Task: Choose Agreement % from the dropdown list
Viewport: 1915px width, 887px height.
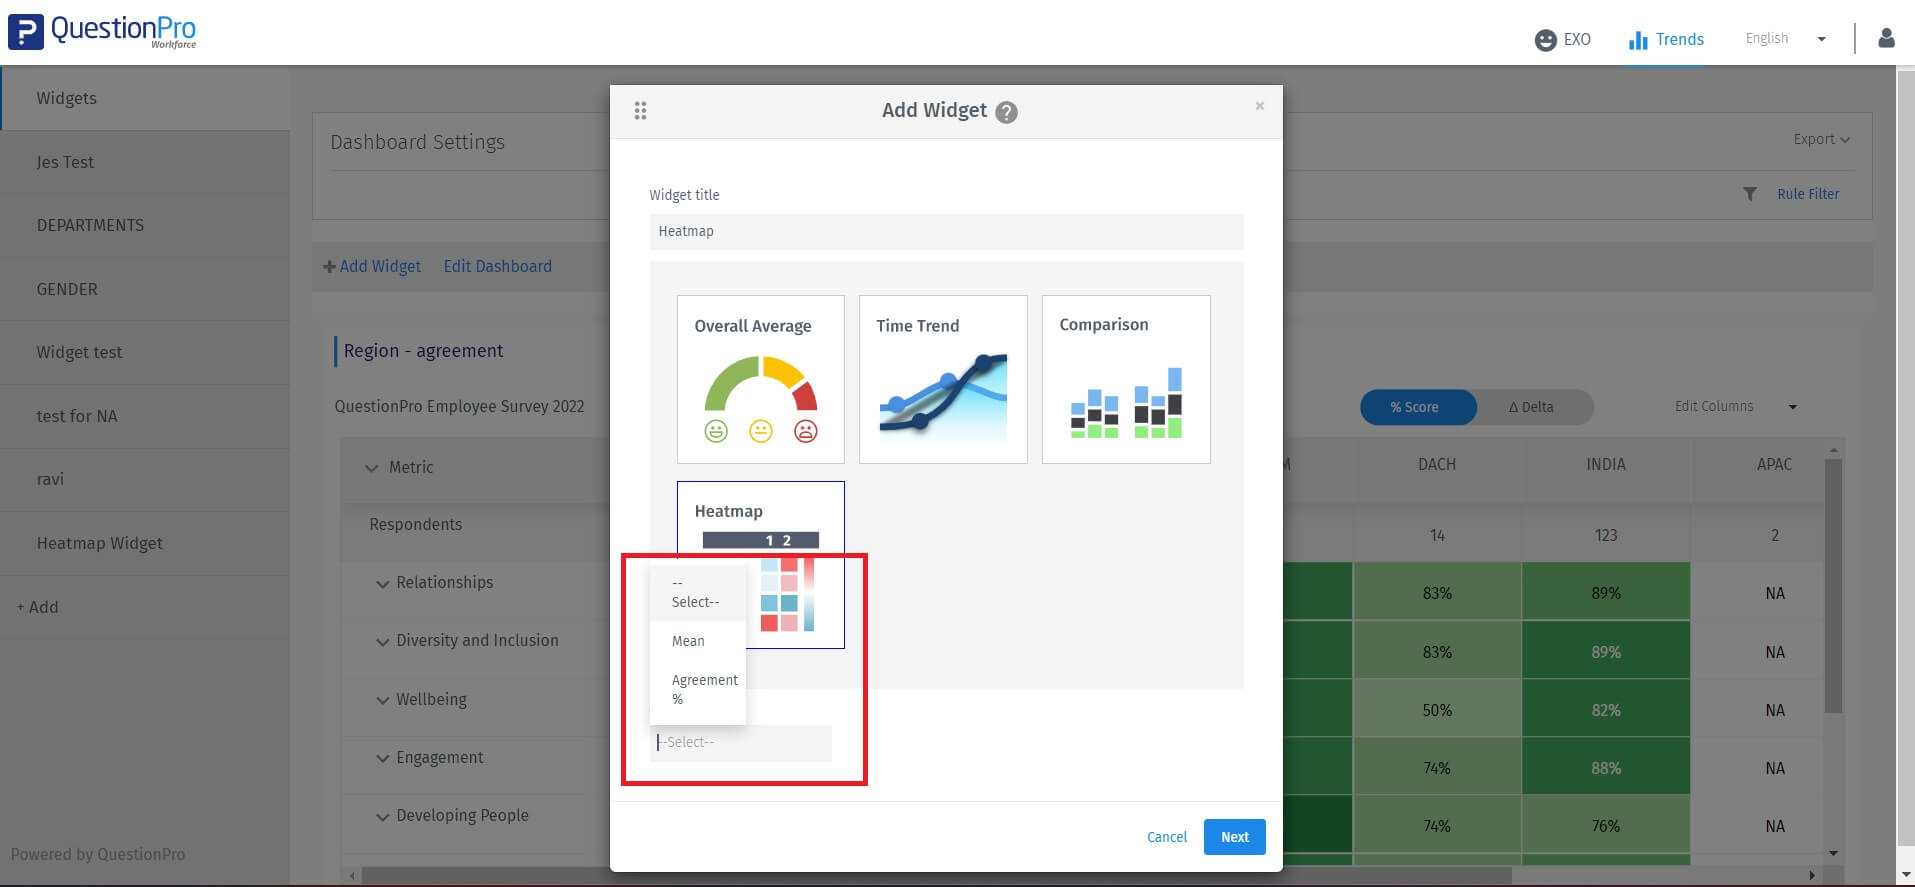Action: tap(698, 689)
